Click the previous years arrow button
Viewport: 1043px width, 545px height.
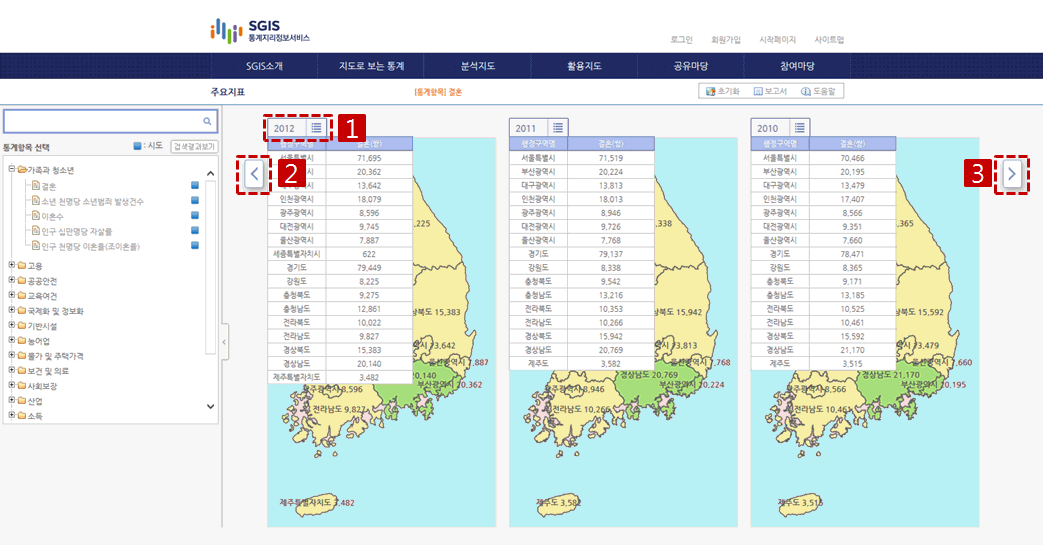(254, 174)
